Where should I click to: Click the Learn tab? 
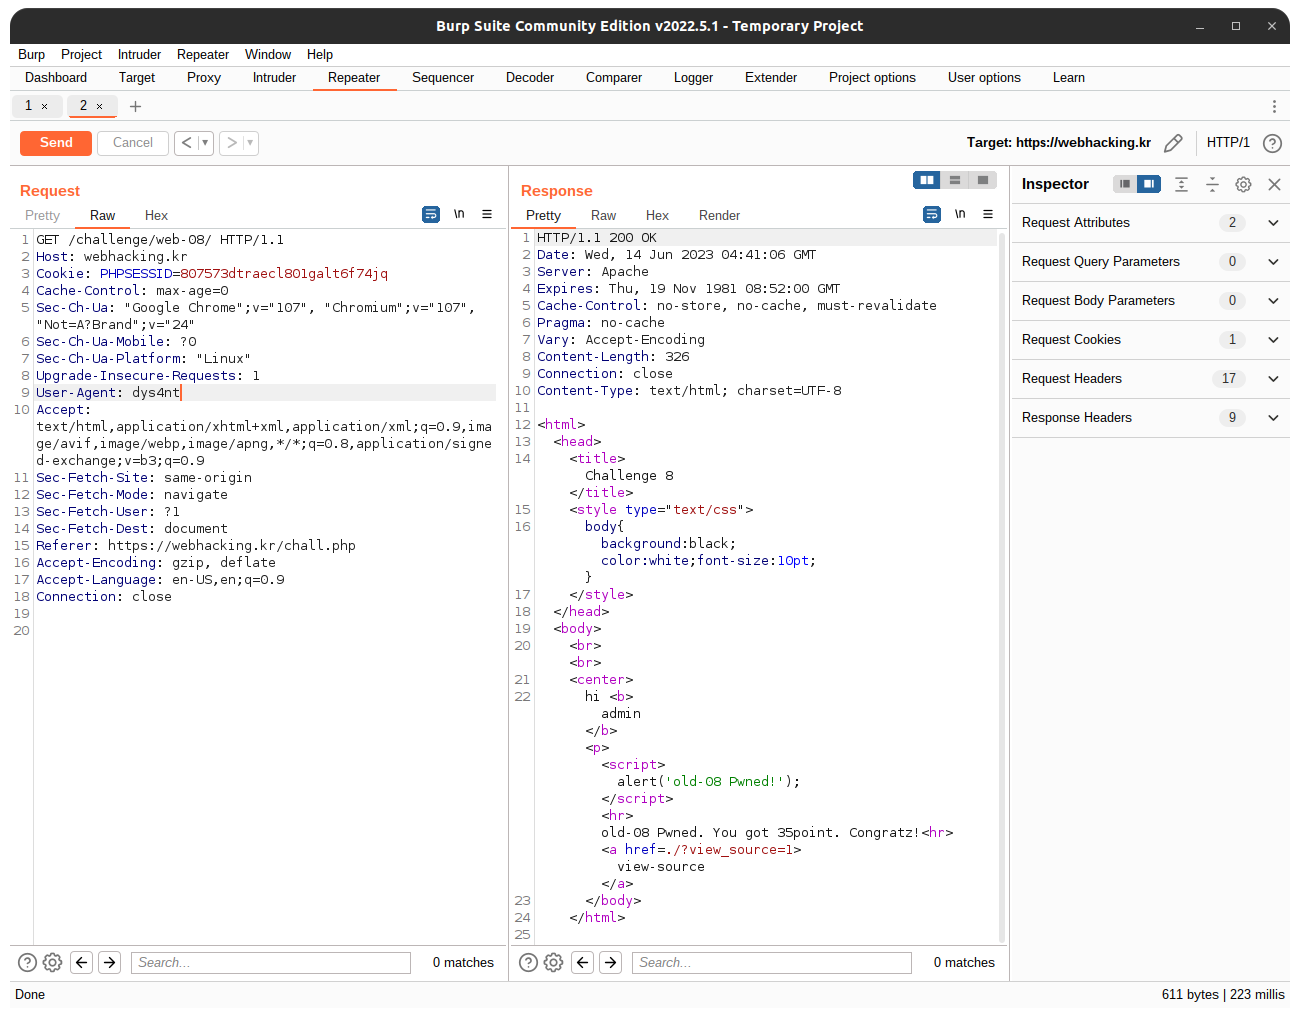1069,77
